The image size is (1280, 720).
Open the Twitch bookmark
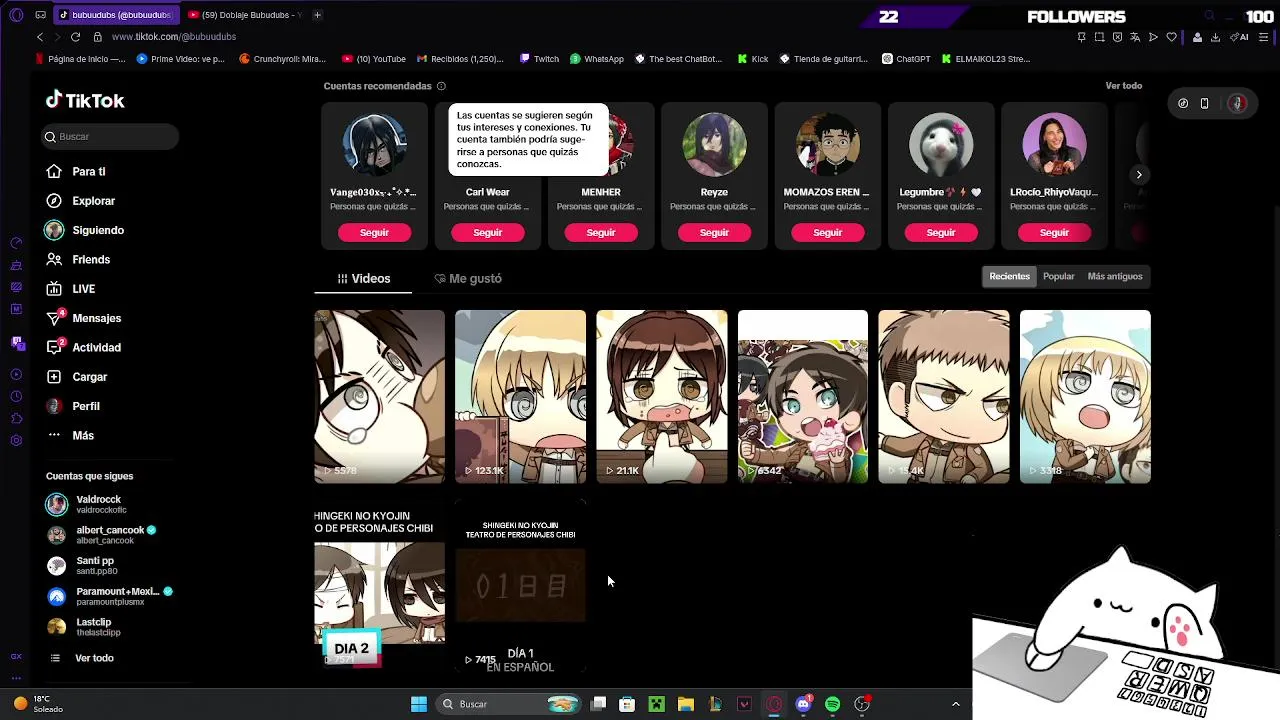coord(540,59)
